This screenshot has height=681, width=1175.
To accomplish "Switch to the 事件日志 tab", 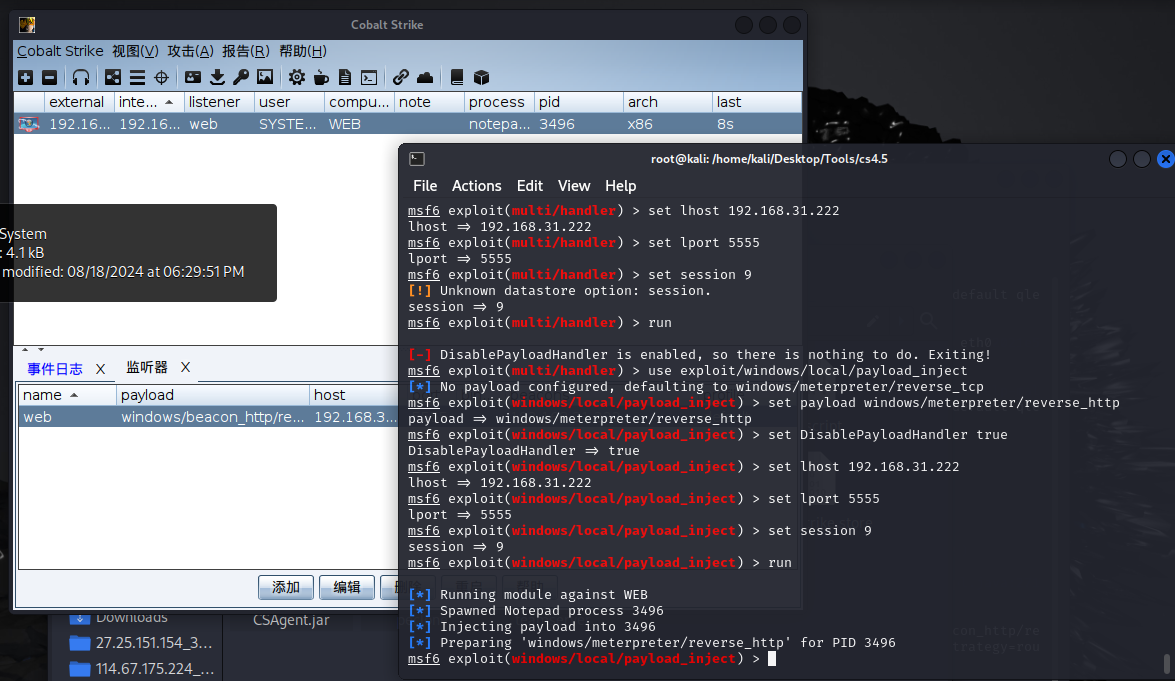I will (55, 369).
